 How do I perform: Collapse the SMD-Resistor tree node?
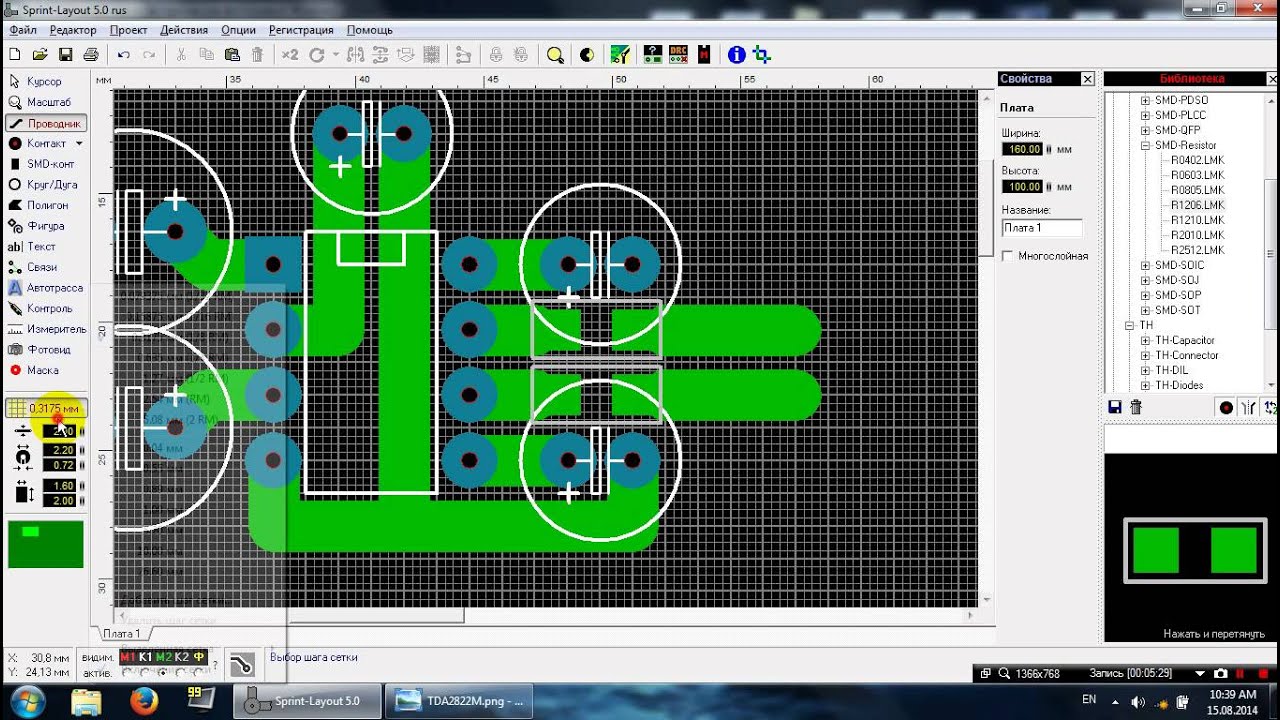[1146, 145]
